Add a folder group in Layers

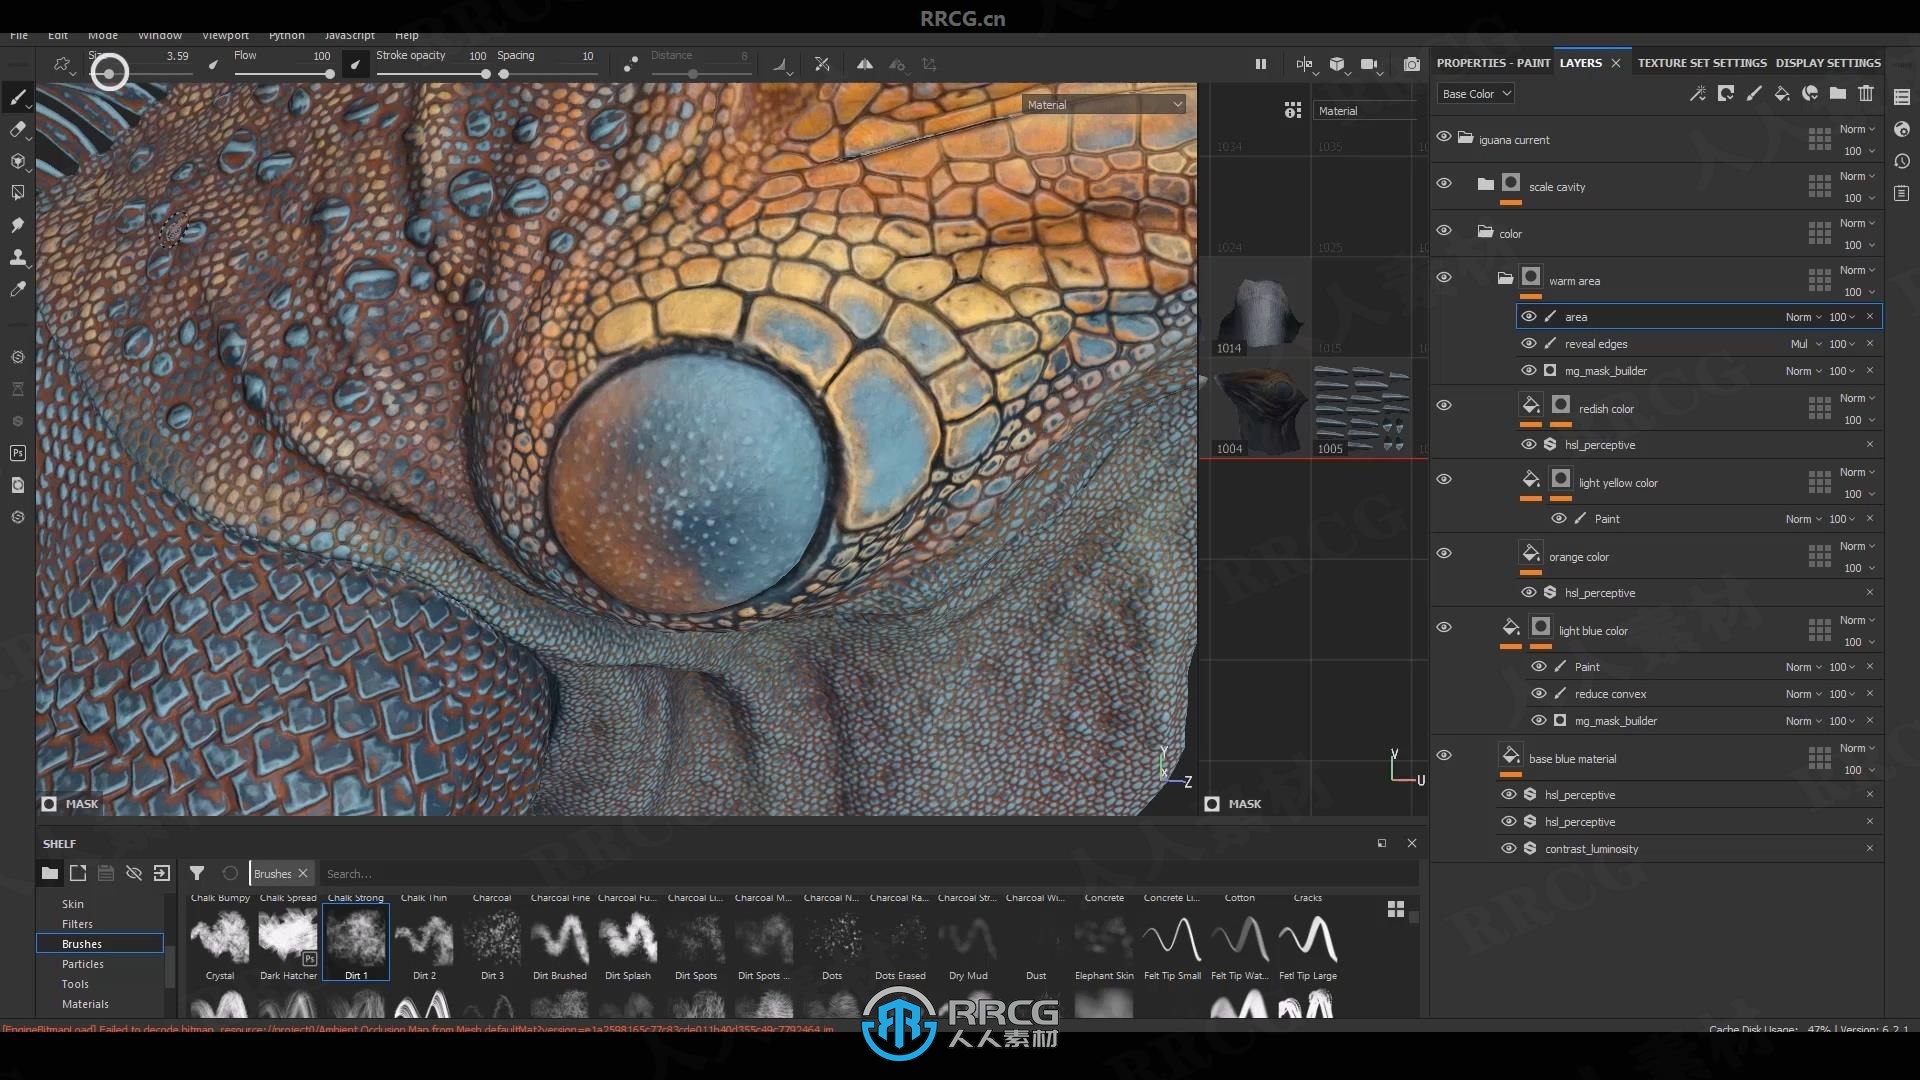1838,93
